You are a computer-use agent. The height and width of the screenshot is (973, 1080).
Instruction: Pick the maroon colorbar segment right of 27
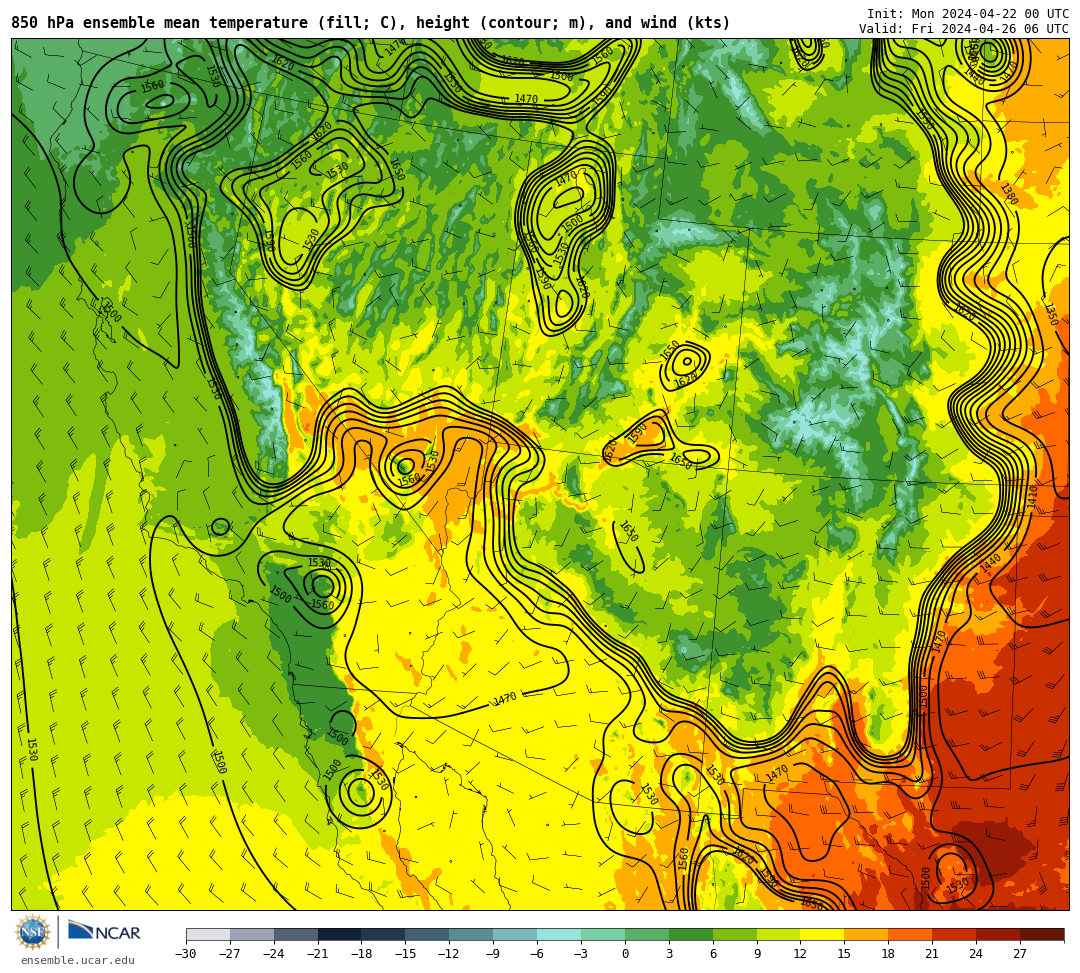(x=1043, y=934)
